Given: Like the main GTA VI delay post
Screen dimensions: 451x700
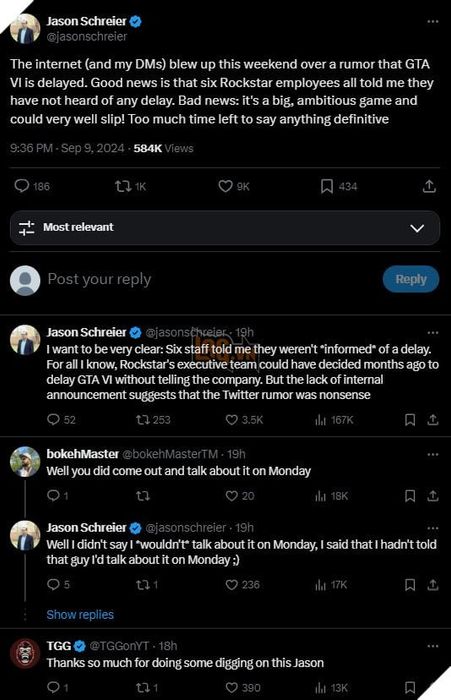Looking at the screenshot, I should (x=225, y=186).
